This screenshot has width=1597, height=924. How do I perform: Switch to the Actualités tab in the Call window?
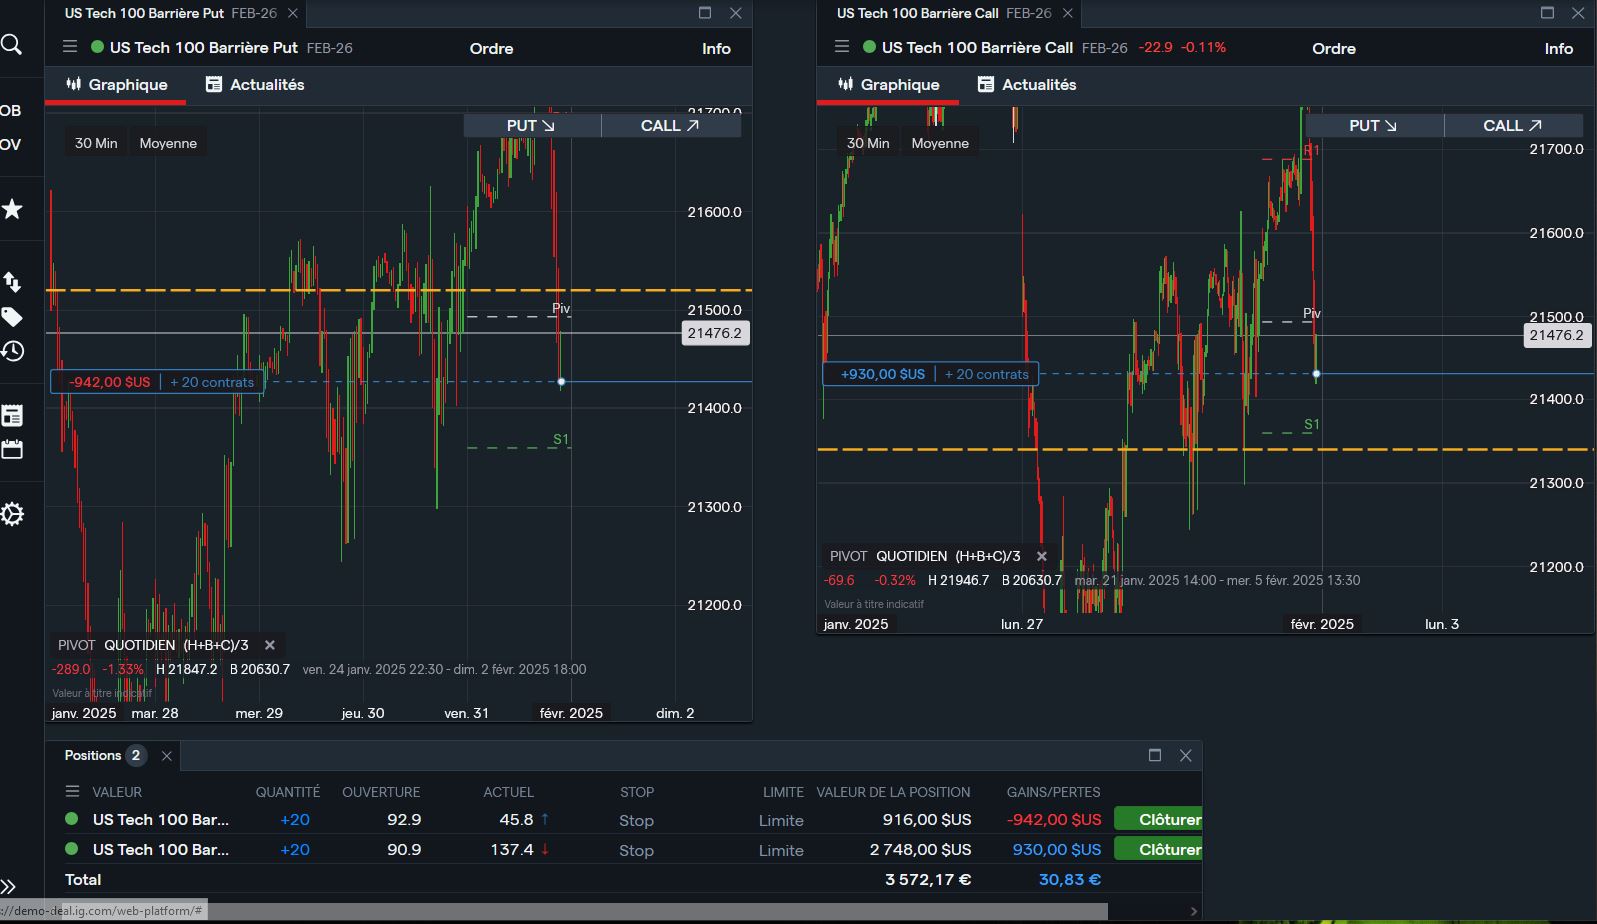pos(1027,85)
